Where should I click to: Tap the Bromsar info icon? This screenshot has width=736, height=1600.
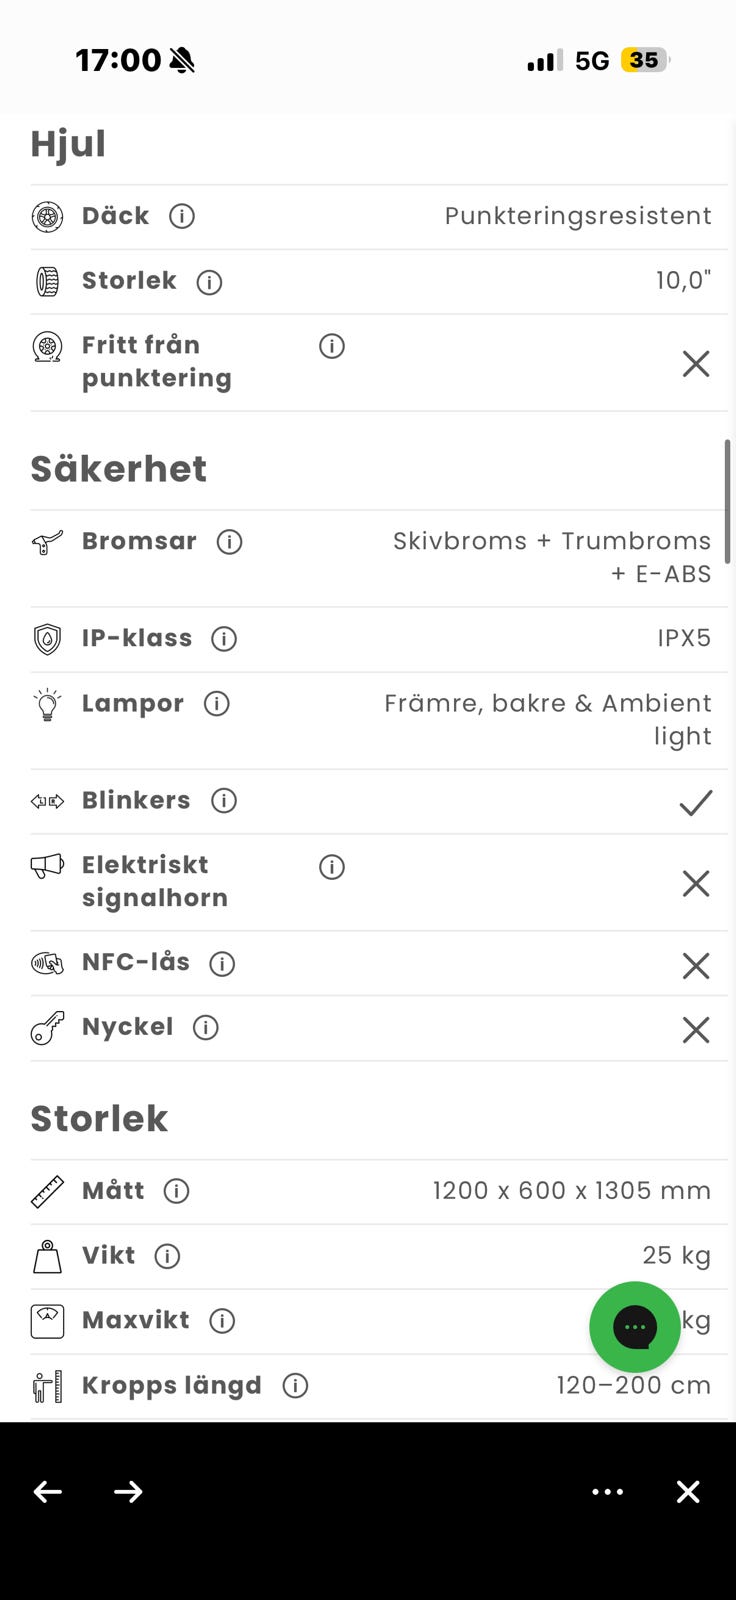point(230,542)
